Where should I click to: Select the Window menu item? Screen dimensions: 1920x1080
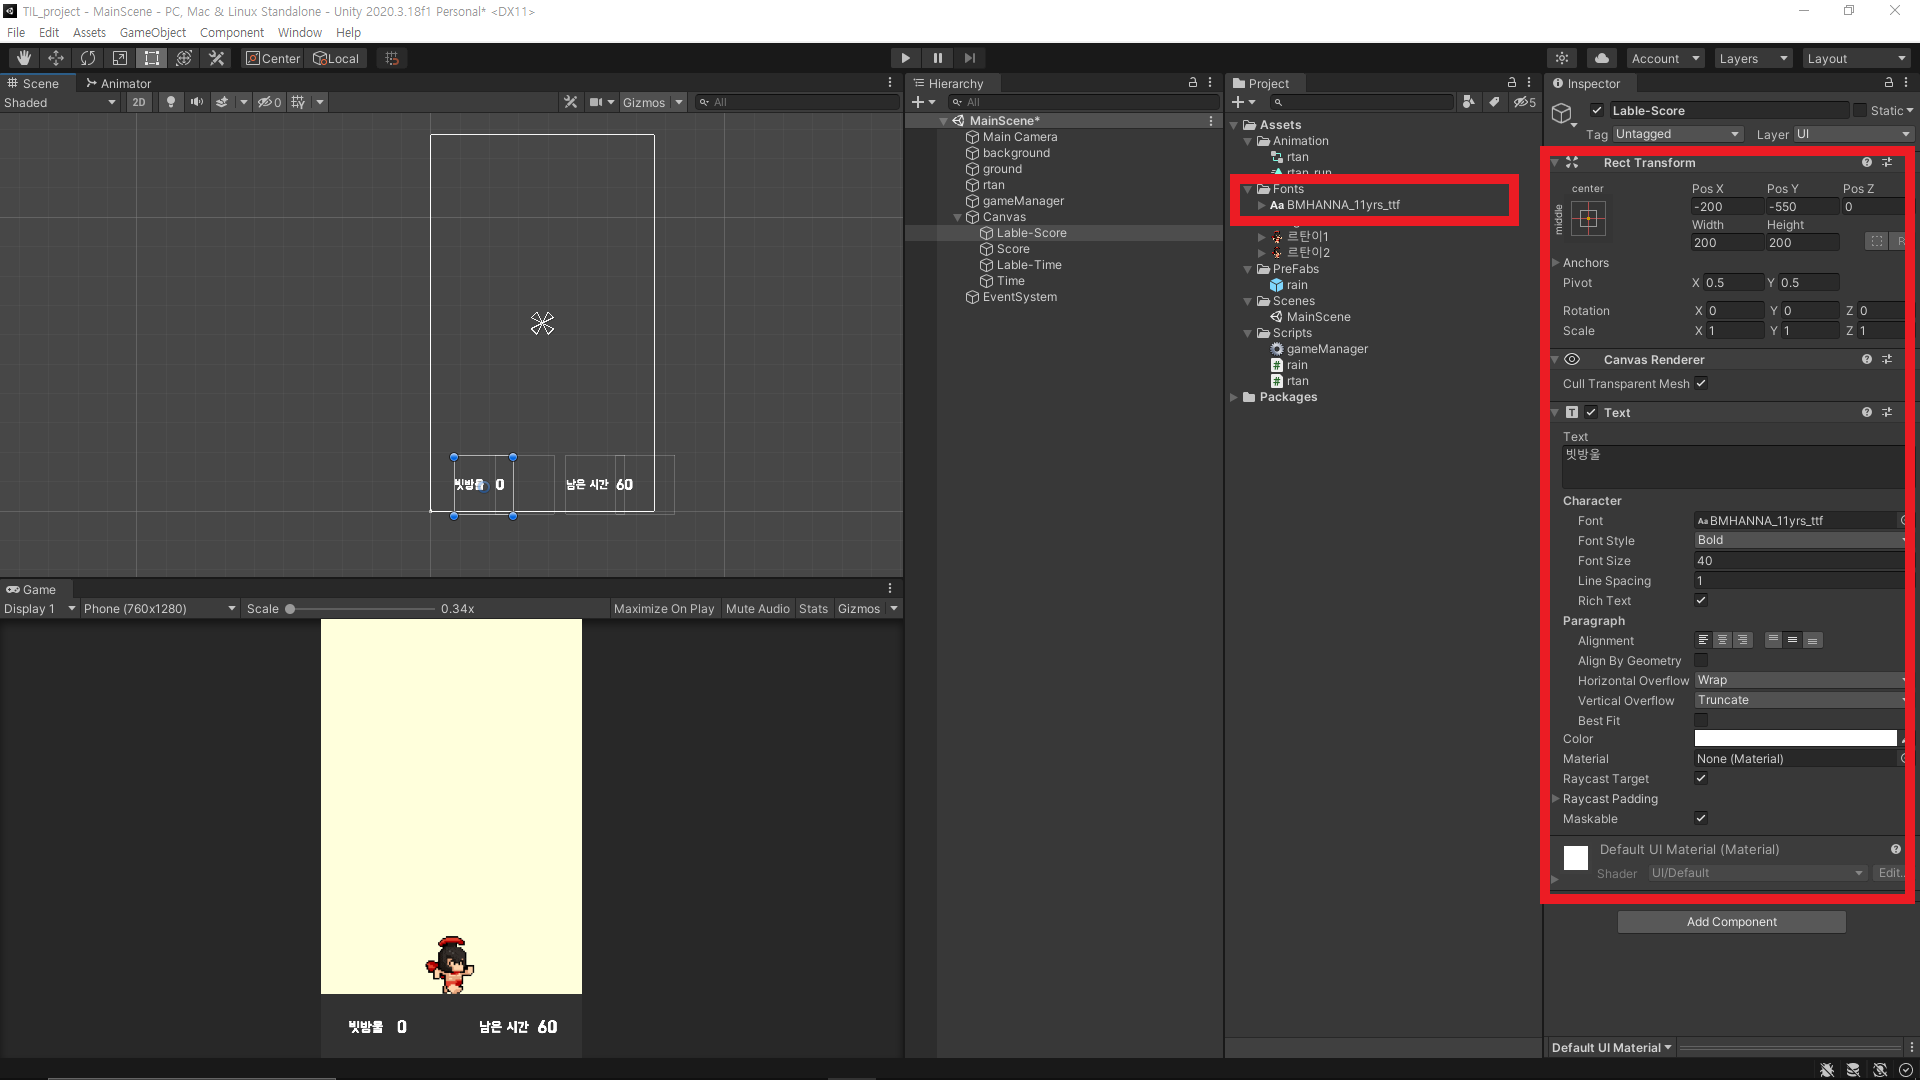[293, 33]
